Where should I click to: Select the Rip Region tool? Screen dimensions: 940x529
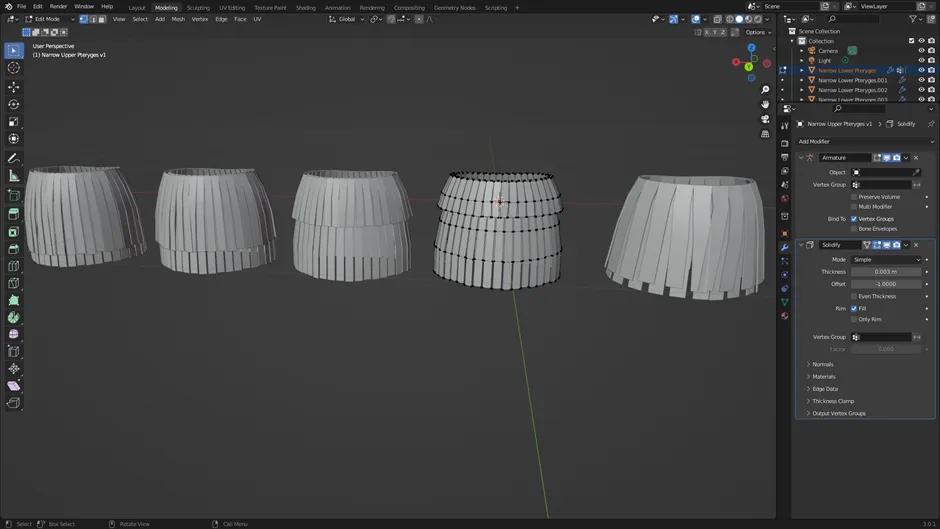(13, 403)
